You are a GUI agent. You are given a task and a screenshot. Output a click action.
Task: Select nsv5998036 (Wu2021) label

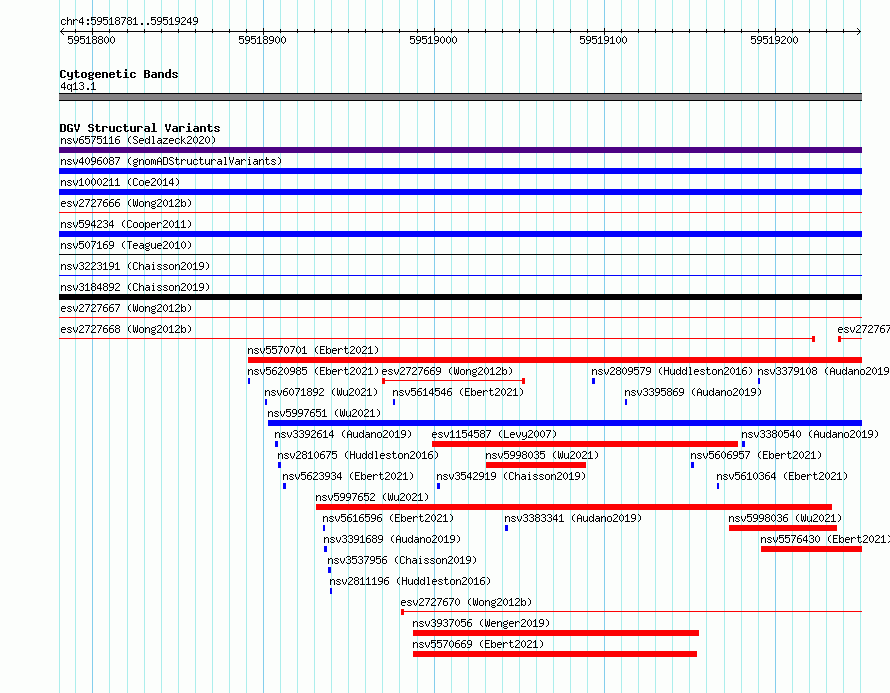(x=785, y=518)
